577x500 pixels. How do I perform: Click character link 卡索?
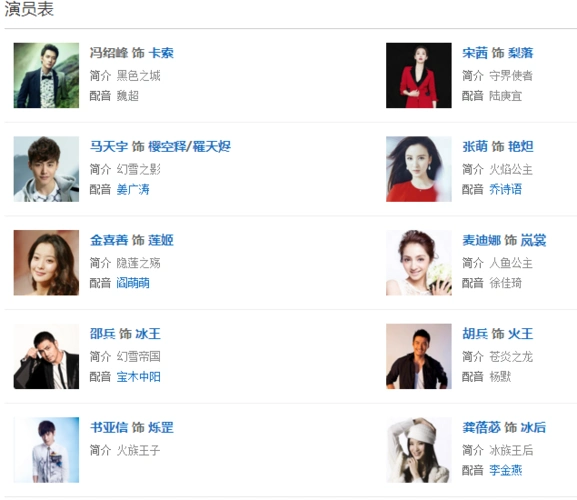[161, 53]
